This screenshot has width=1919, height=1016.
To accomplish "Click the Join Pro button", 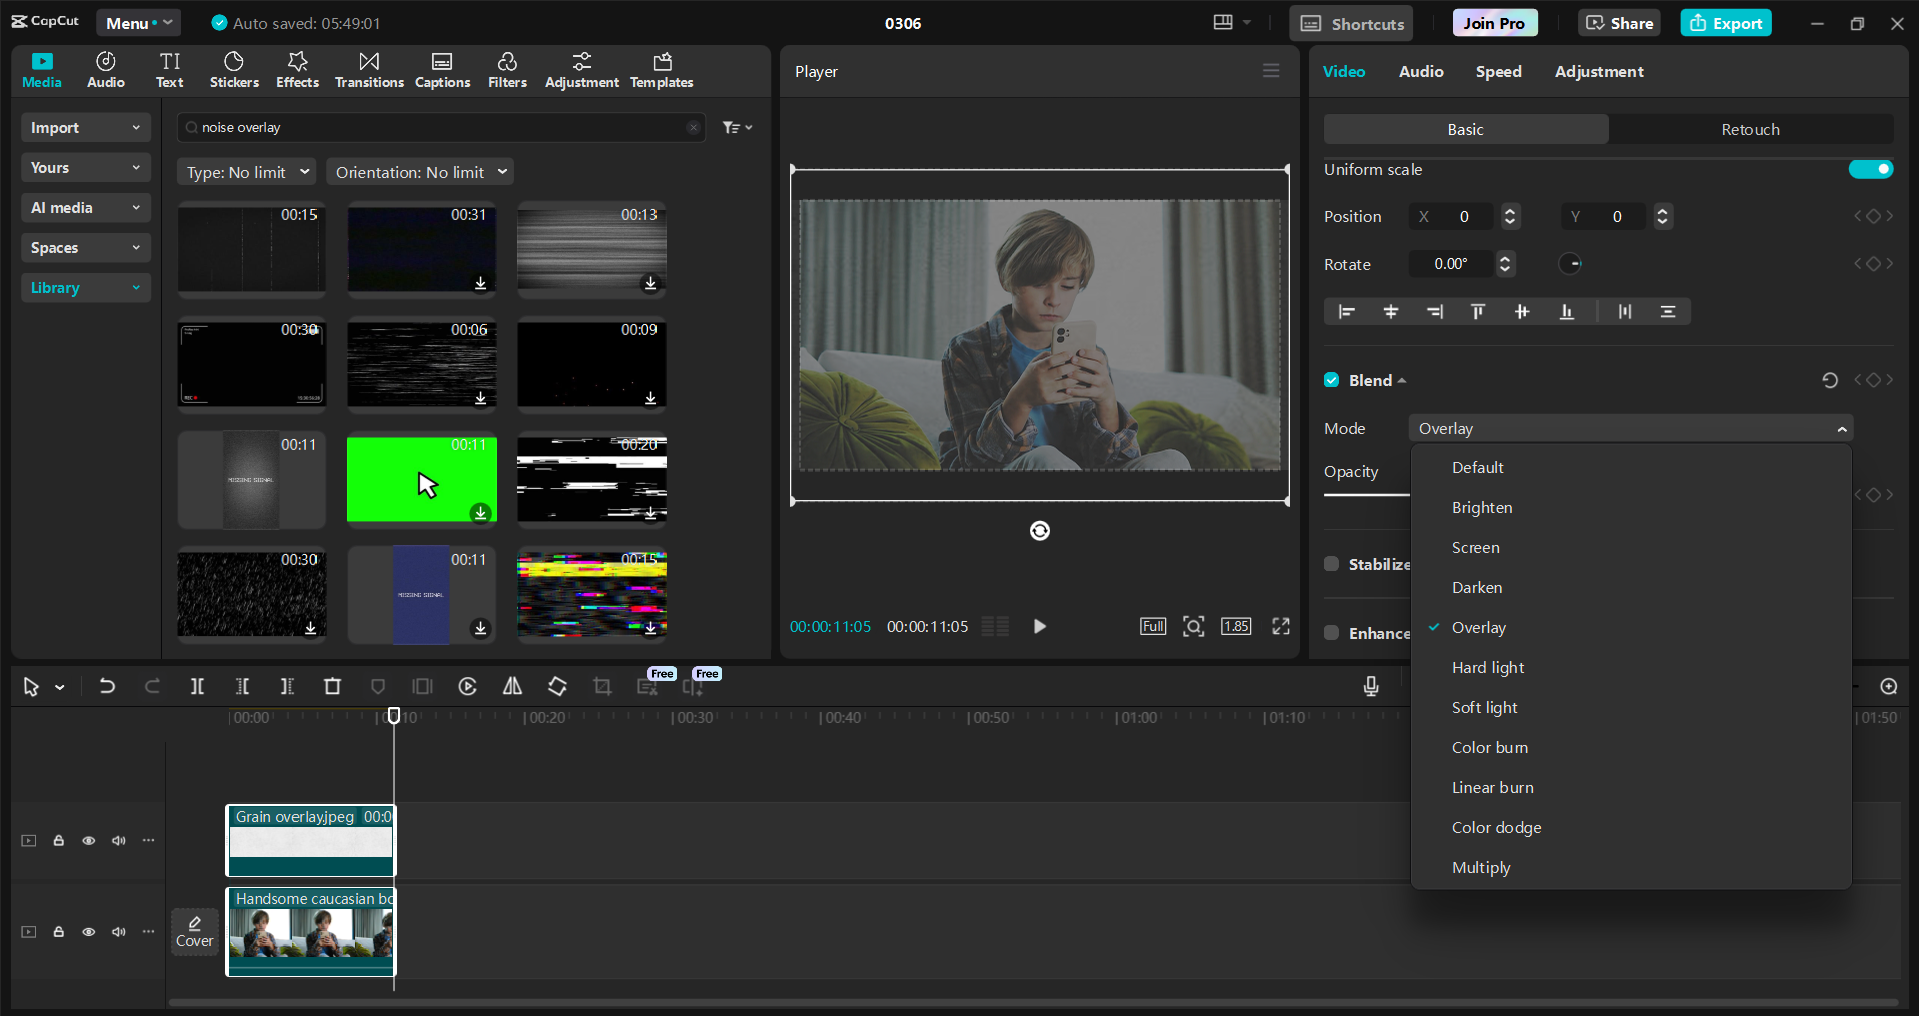I will click(x=1493, y=22).
